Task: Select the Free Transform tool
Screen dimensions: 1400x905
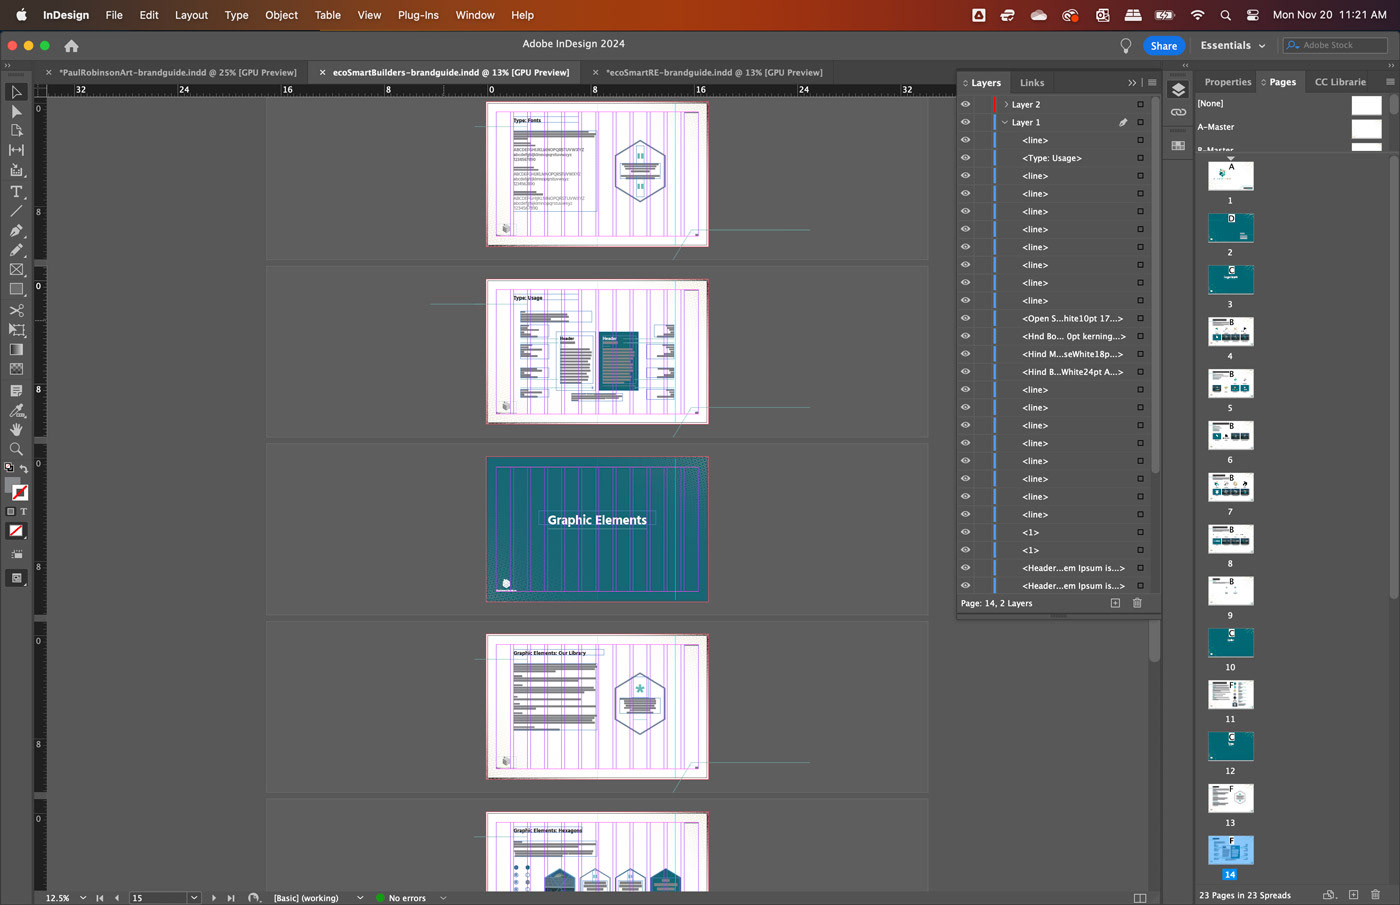Action: (x=16, y=330)
